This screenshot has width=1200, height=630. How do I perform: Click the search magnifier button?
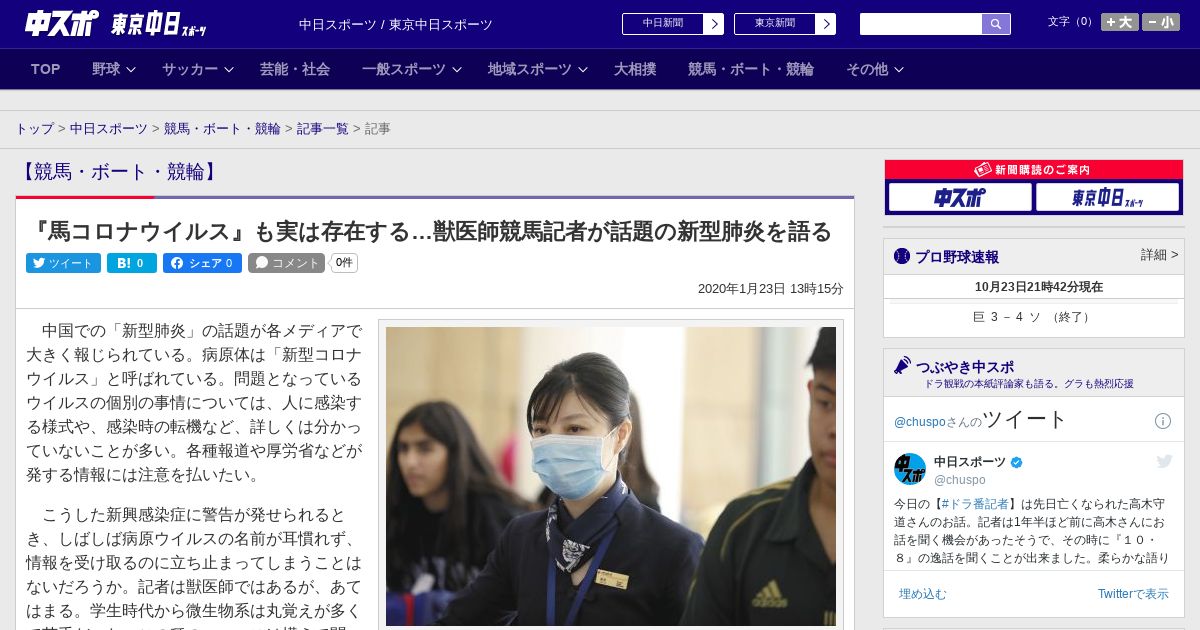996,24
